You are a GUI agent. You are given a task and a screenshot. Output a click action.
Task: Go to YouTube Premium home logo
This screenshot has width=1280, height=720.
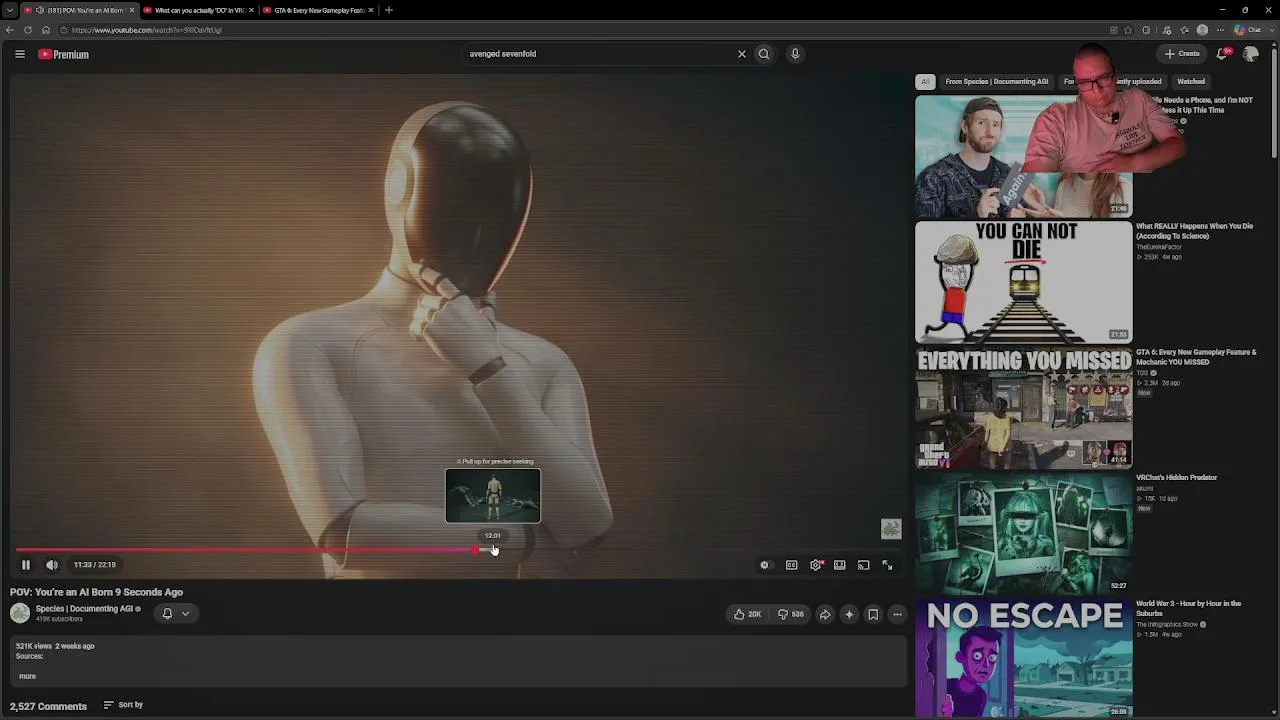(x=64, y=54)
